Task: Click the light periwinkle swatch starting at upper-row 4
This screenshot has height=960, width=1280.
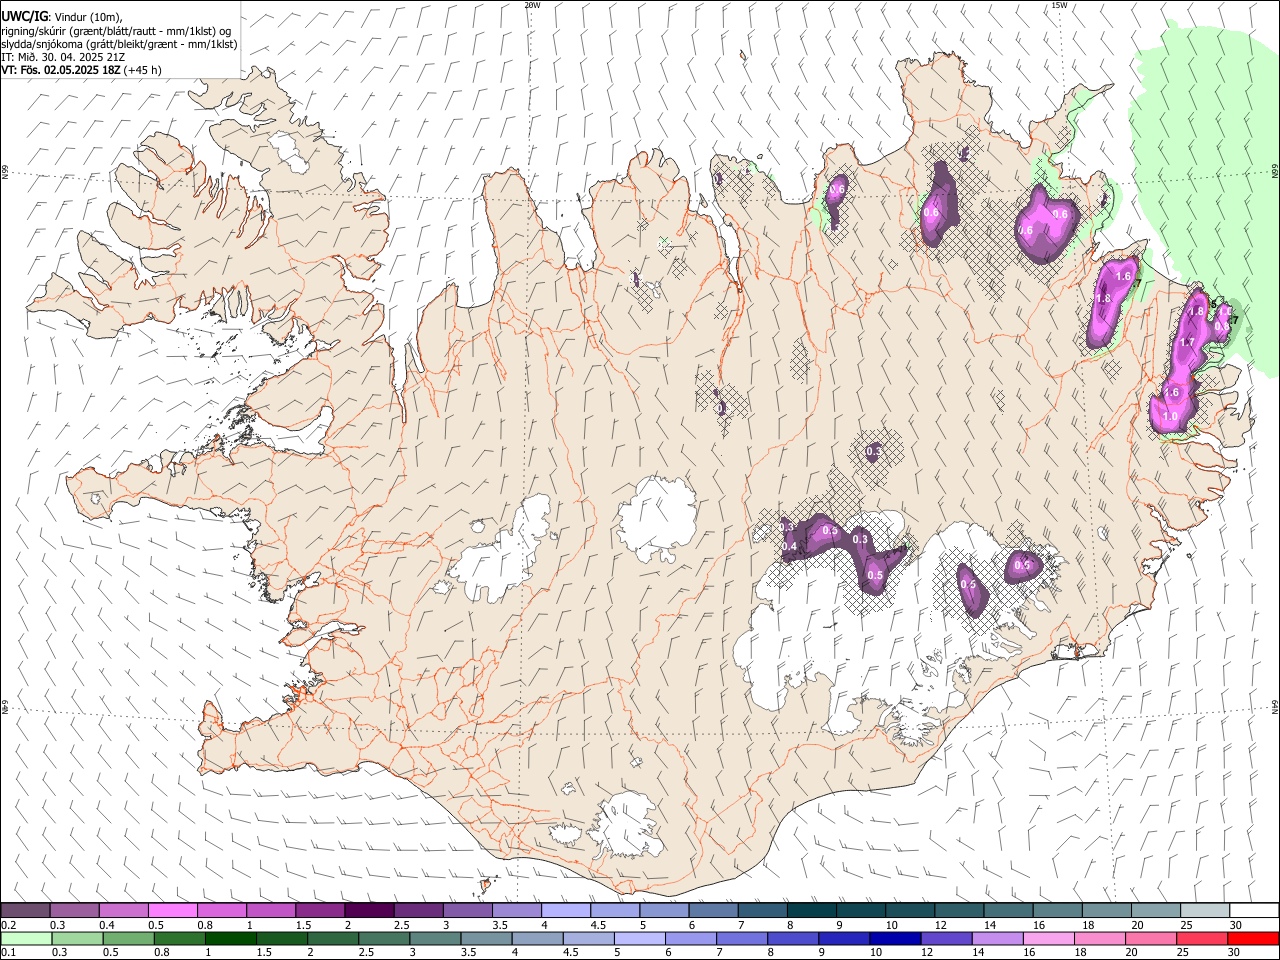Action: (x=564, y=910)
